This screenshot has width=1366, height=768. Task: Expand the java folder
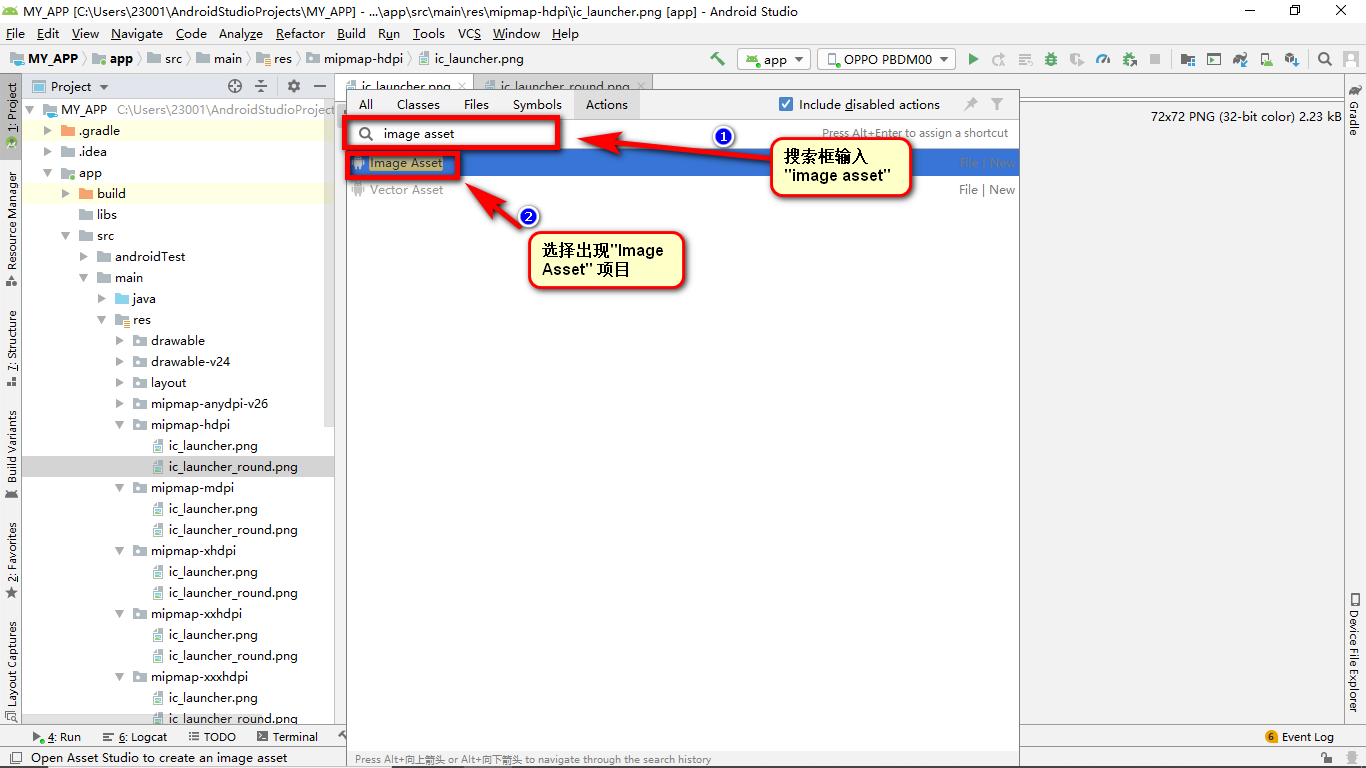point(102,299)
